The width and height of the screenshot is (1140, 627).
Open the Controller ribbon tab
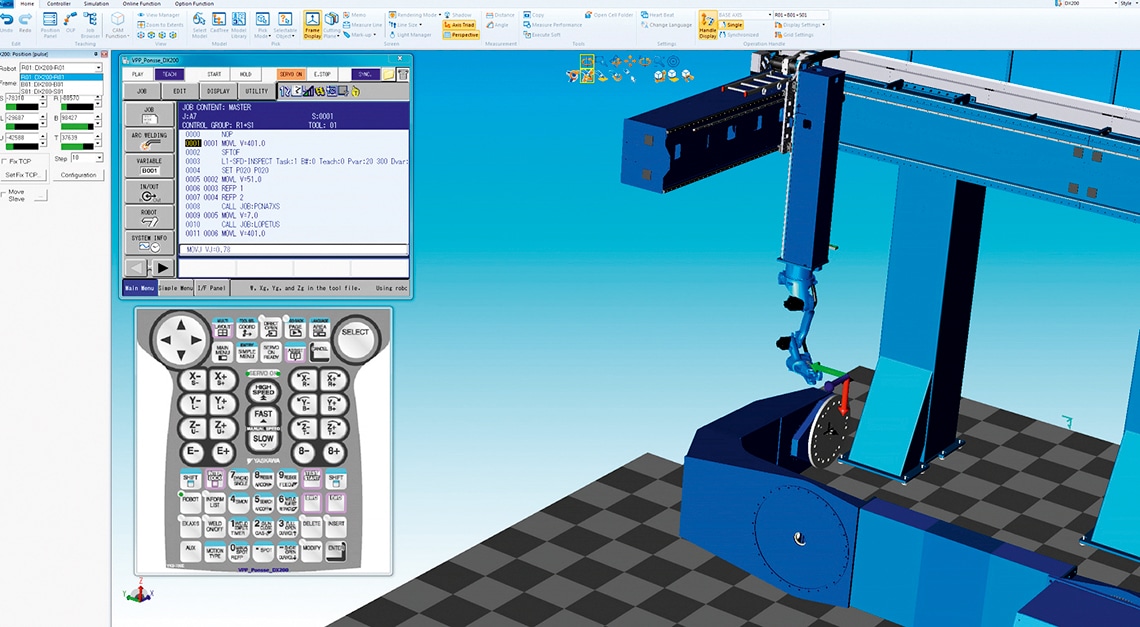[59, 4]
